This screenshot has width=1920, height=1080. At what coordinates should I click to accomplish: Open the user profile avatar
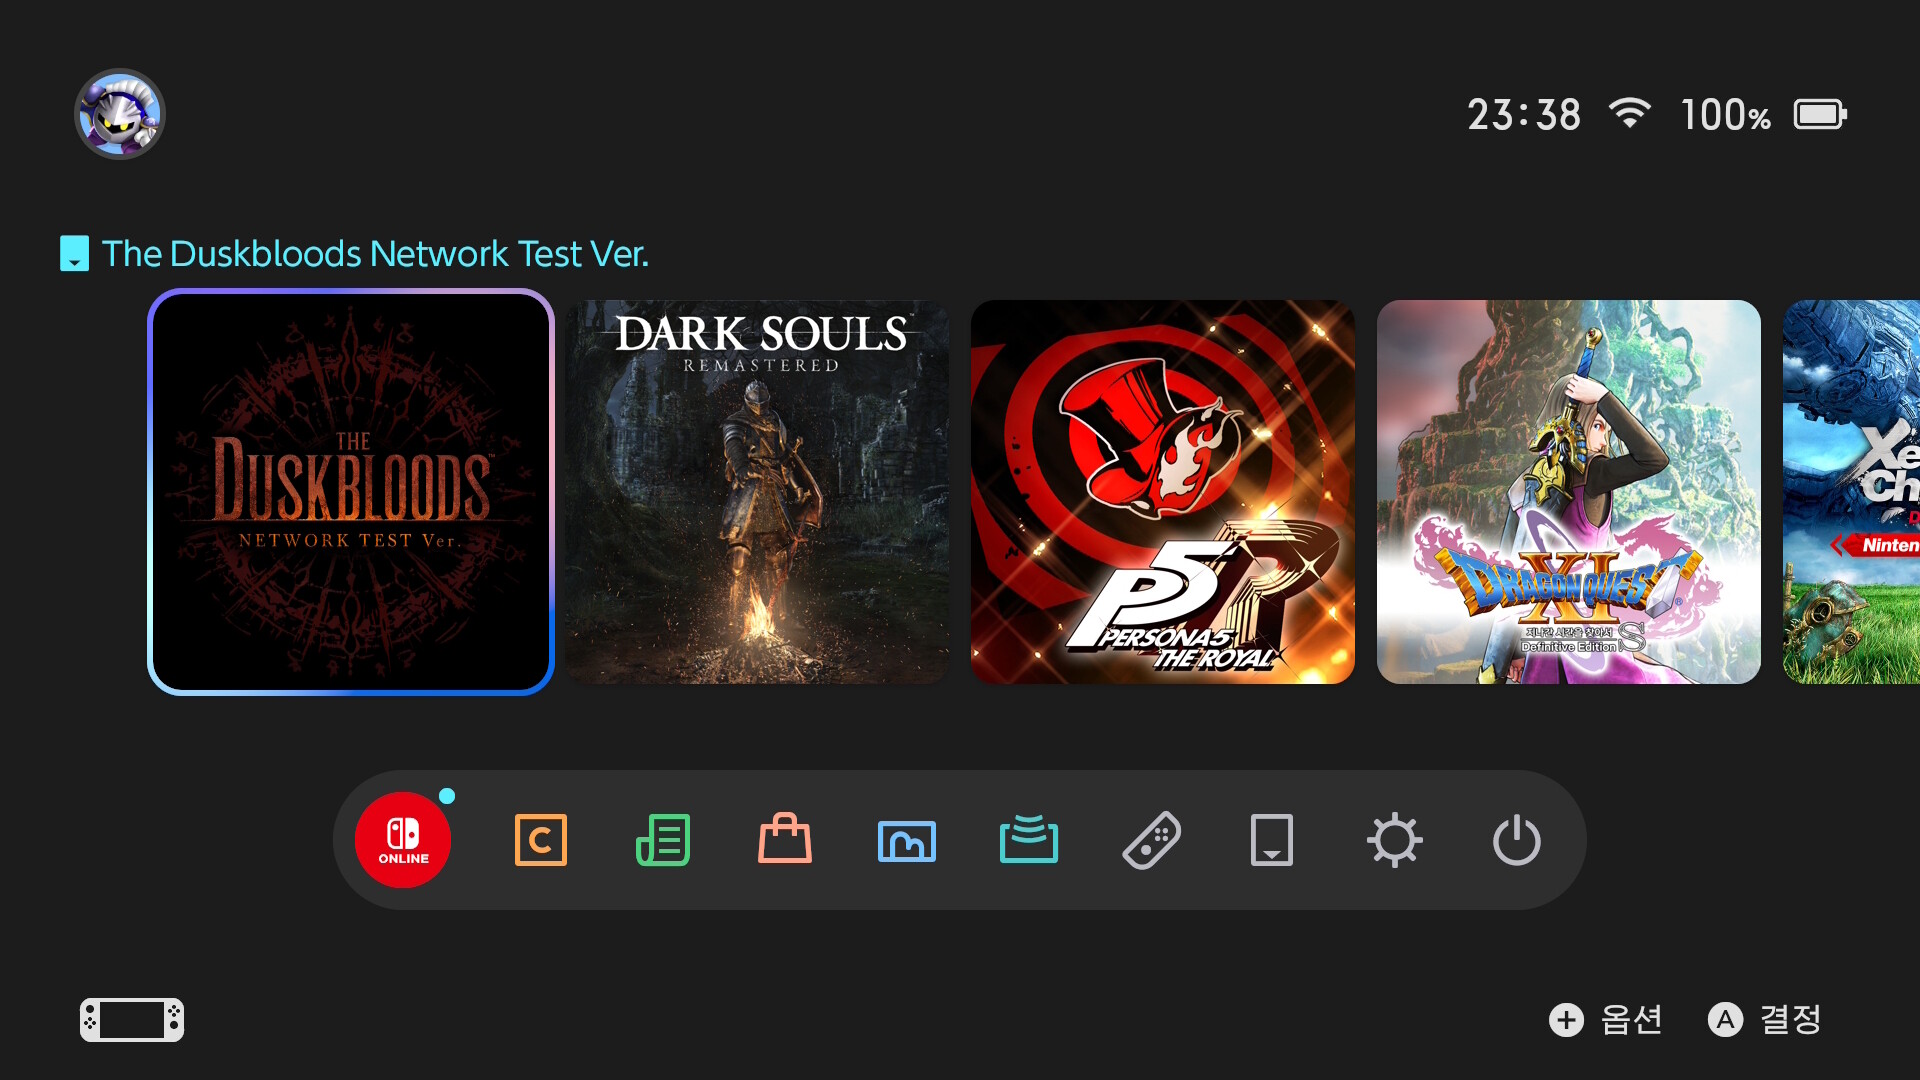[x=120, y=114]
